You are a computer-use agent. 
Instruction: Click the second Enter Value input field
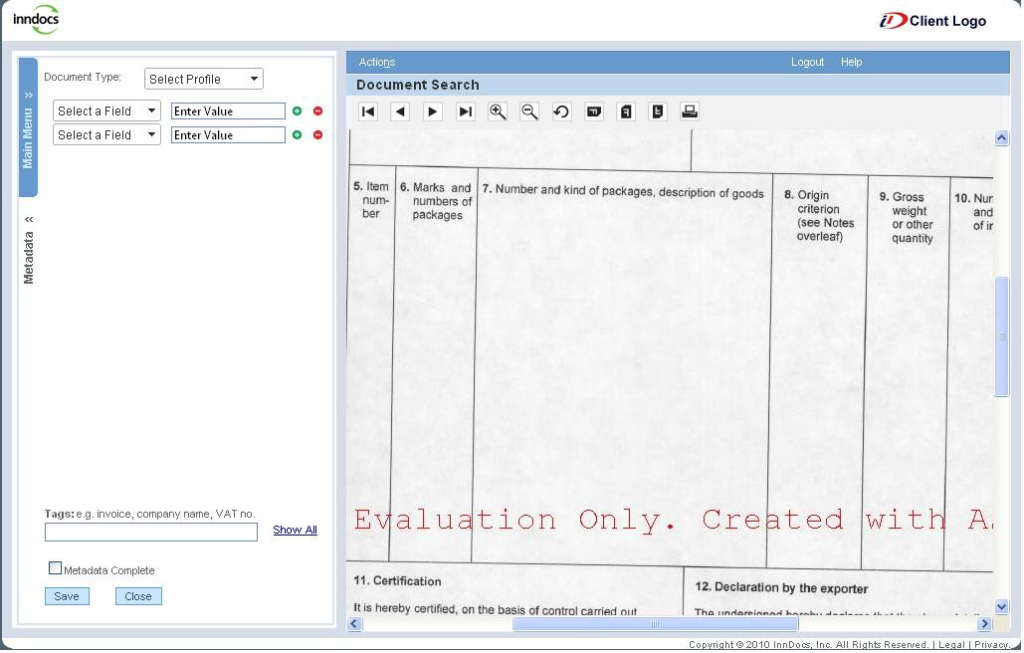228,135
